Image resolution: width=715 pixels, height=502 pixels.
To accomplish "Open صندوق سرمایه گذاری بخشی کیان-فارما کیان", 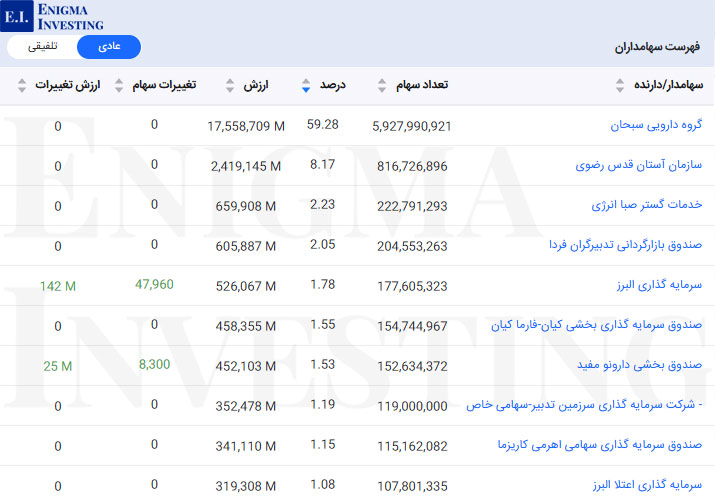I will tap(596, 325).
